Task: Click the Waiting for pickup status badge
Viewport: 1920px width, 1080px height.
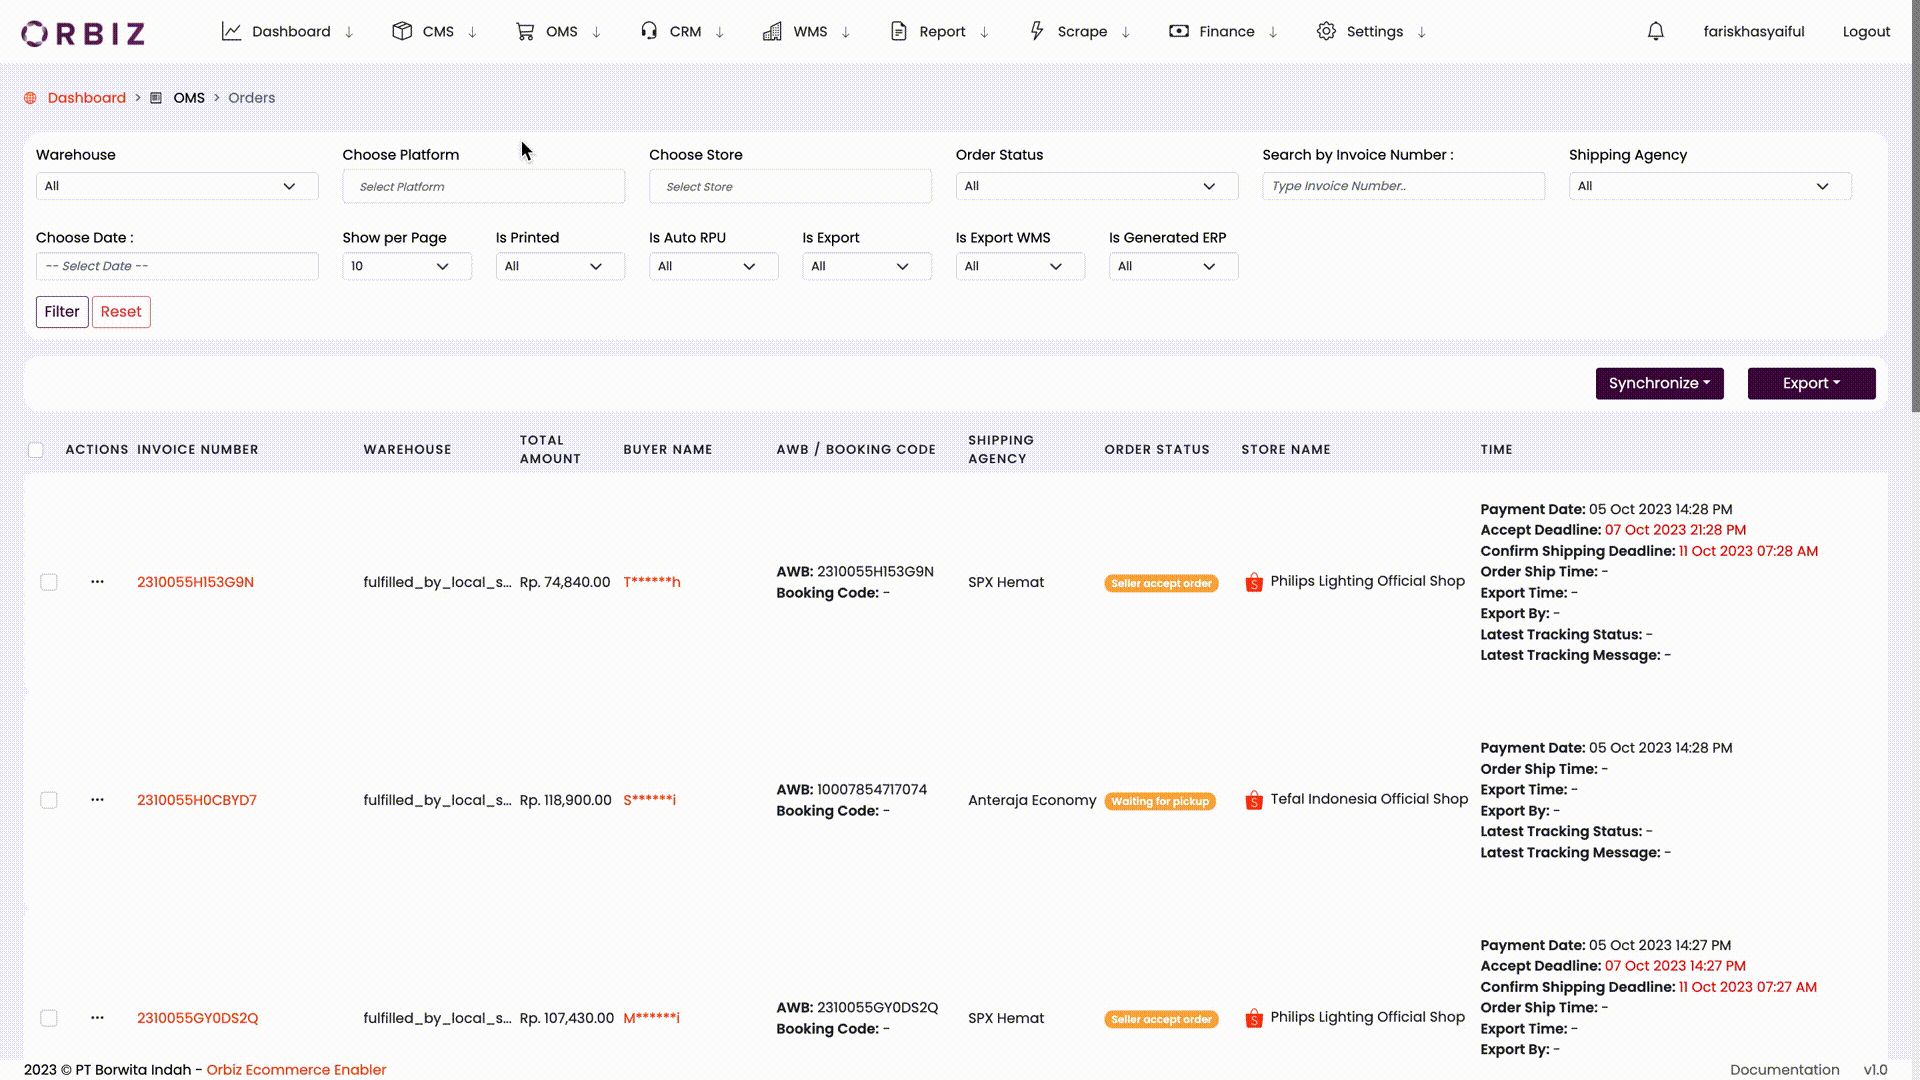Action: click(x=1160, y=801)
